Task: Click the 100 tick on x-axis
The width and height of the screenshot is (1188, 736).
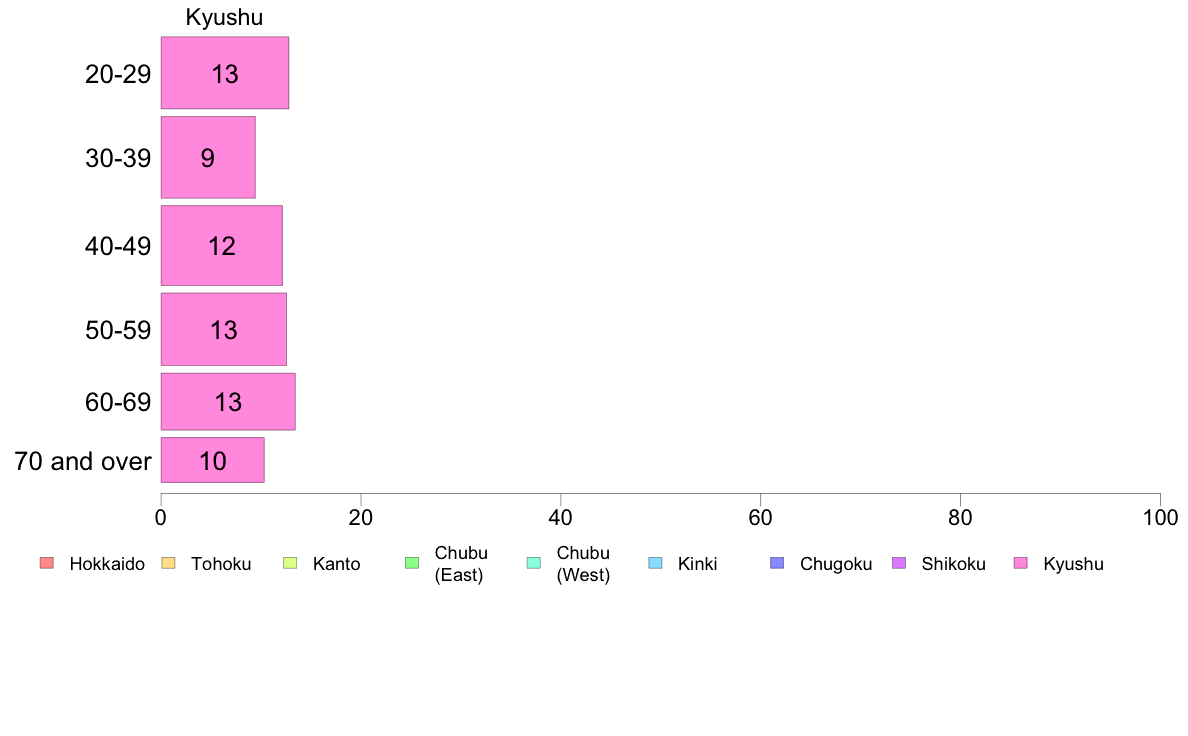Action: click(x=1160, y=518)
